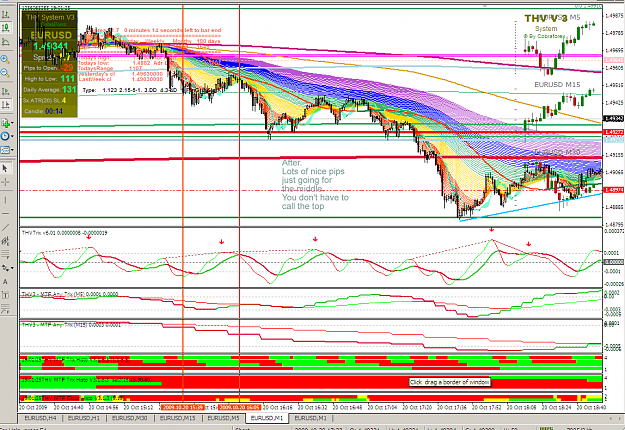Click the 'Click, drag a border of window' tooltip
Viewport: 625px width, 430px height.
coord(449,382)
